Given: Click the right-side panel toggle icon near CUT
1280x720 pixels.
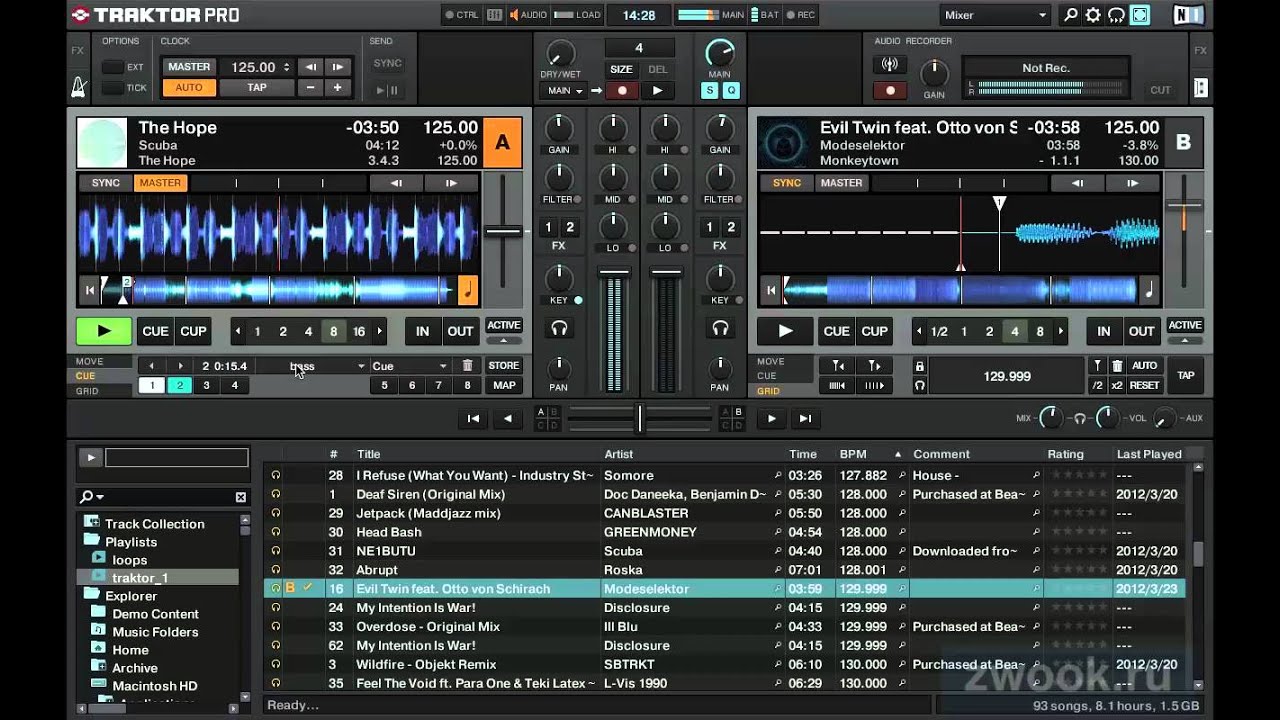Looking at the screenshot, I should tap(1200, 88).
